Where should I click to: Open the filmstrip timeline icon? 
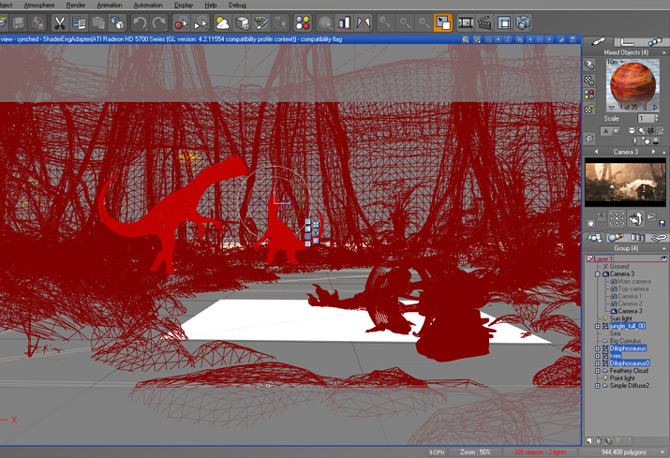click(465, 23)
